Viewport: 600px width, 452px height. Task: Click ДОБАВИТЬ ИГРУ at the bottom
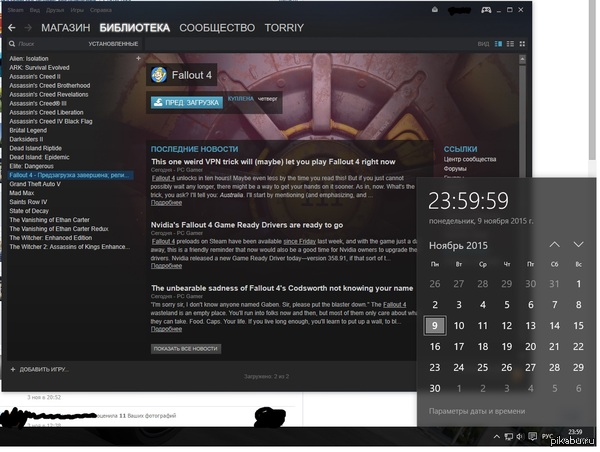click(39, 369)
